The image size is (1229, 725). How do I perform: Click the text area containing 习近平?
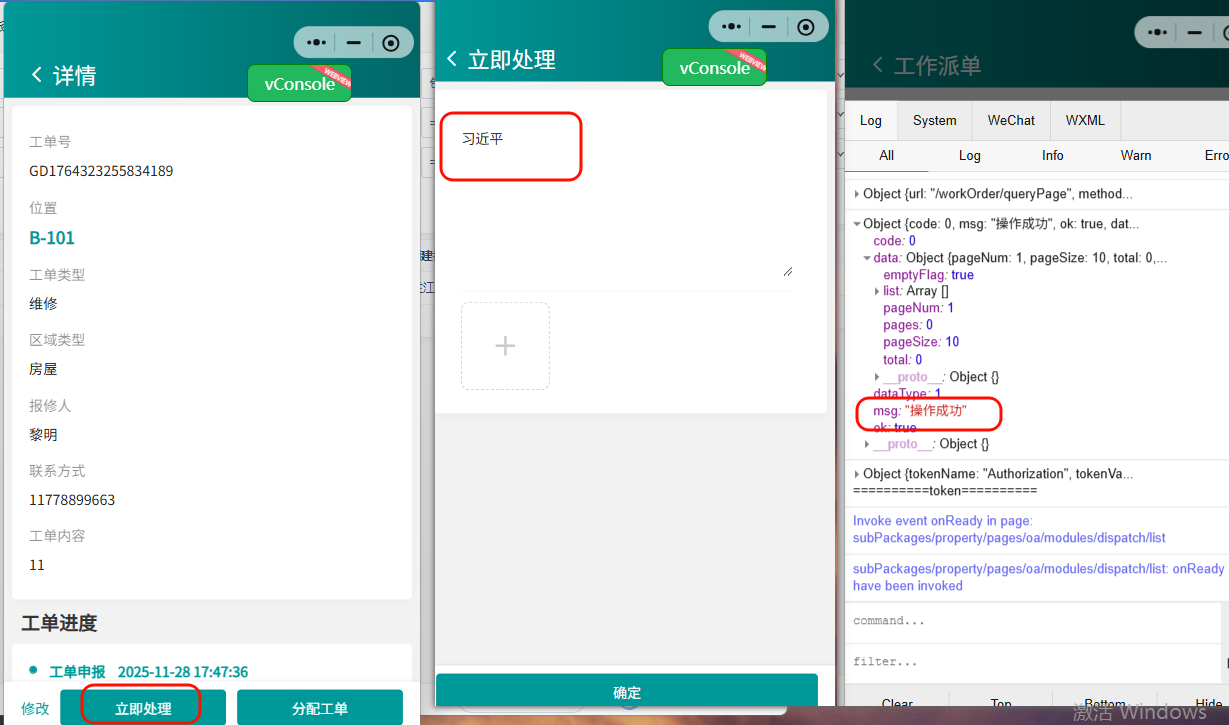coord(511,145)
